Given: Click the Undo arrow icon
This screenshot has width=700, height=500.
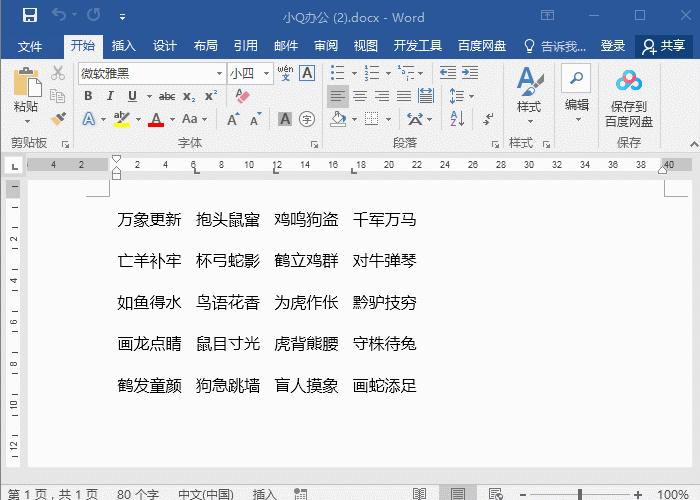Looking at the screenshot, I should 59,15.
